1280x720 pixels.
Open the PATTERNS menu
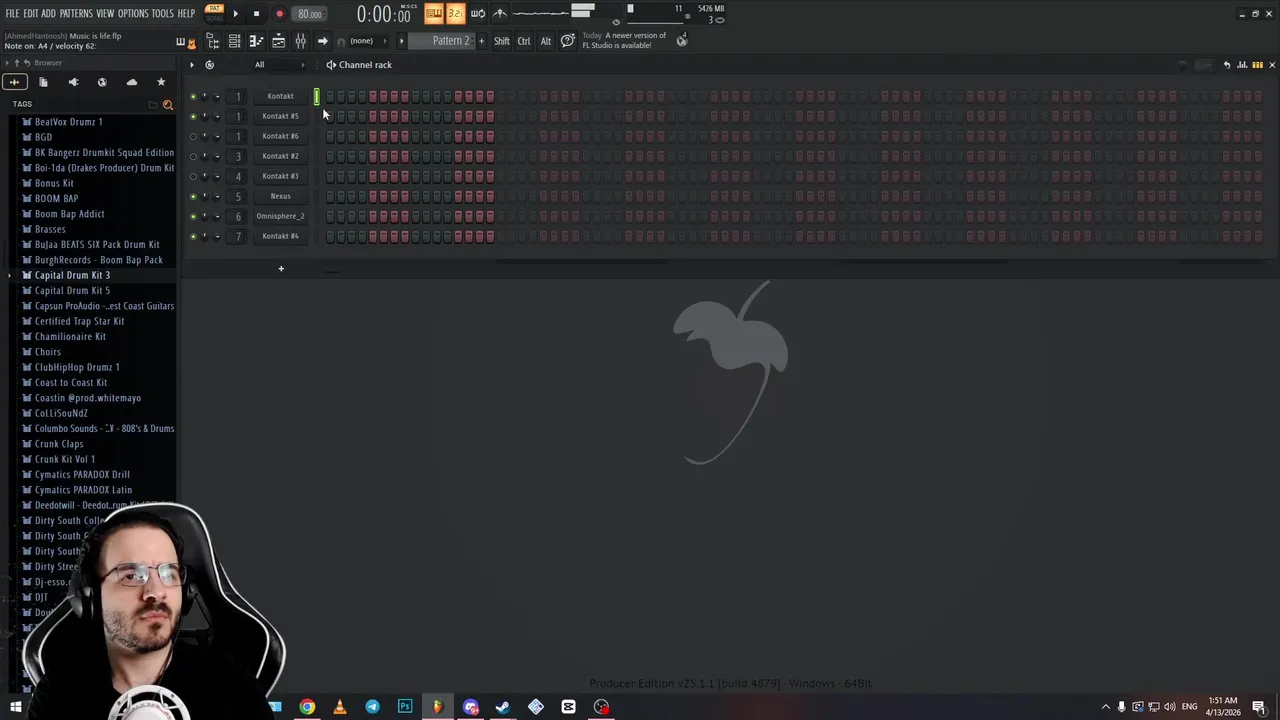point(76,13)
